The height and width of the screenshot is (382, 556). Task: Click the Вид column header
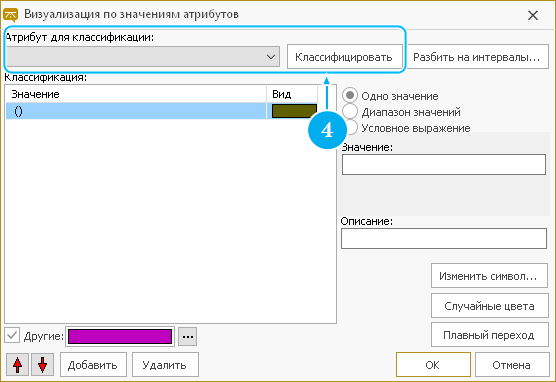[292, 94]
